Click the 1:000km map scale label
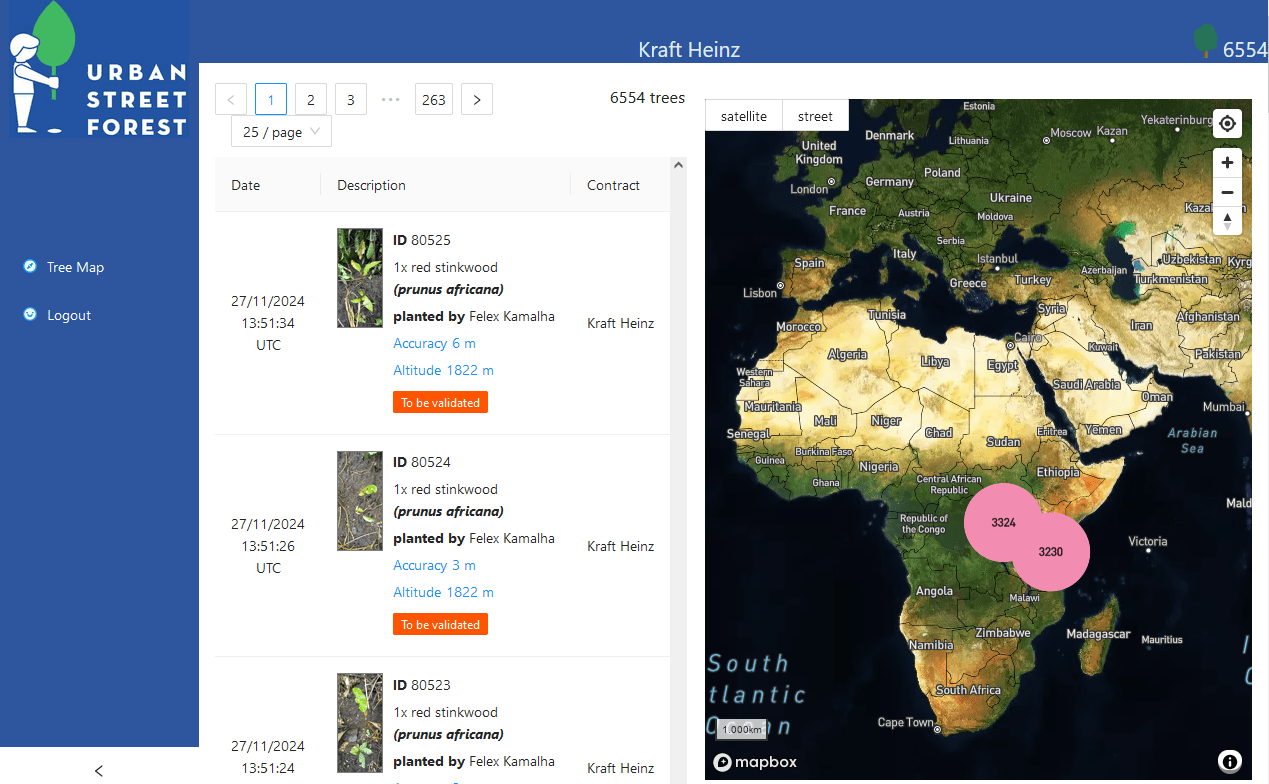 [x=741, y=729]
